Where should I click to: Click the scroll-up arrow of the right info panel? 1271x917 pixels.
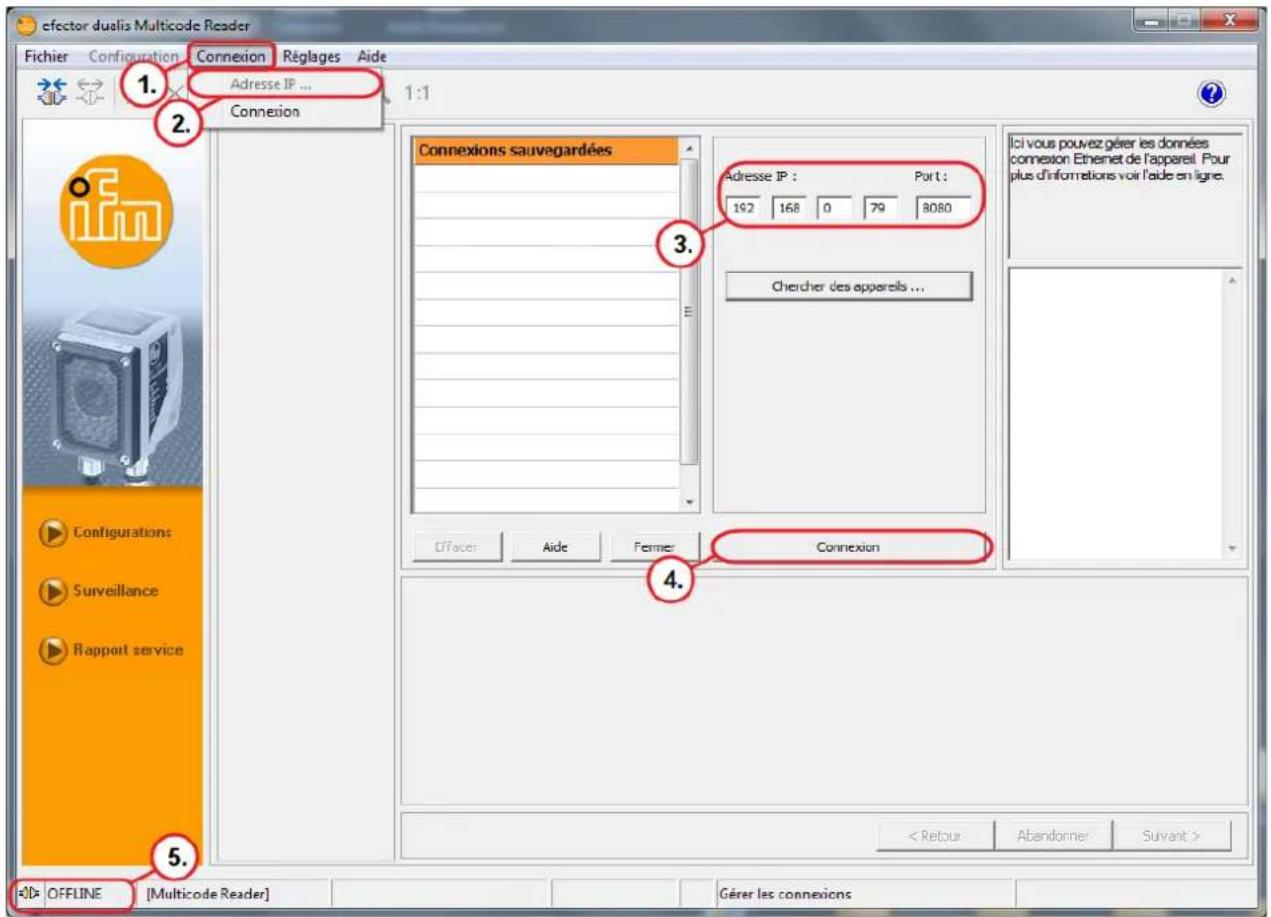(x=1232, y=280)
